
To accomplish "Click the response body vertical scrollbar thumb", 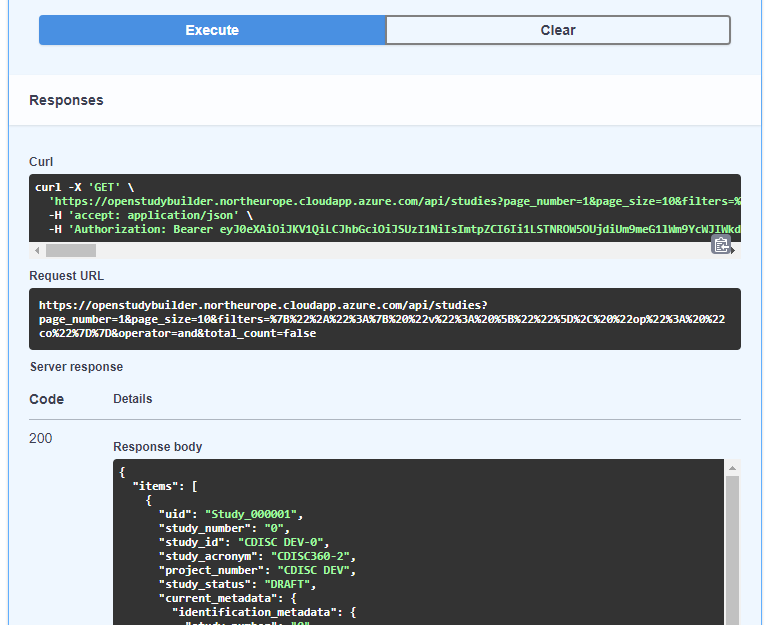I will click(732, 549).
